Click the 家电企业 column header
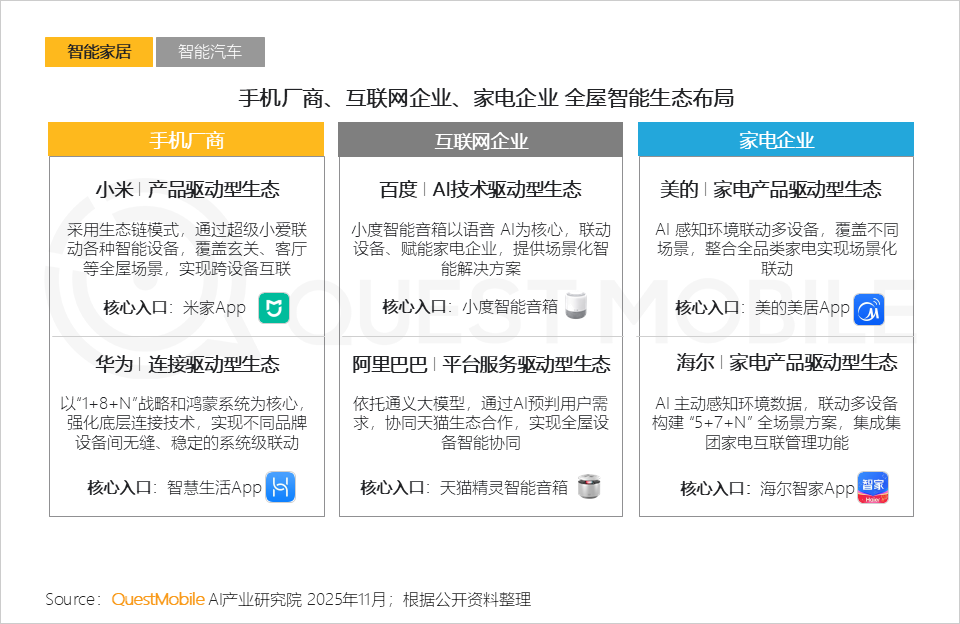960x624 pixels. (x=776, y=140)
